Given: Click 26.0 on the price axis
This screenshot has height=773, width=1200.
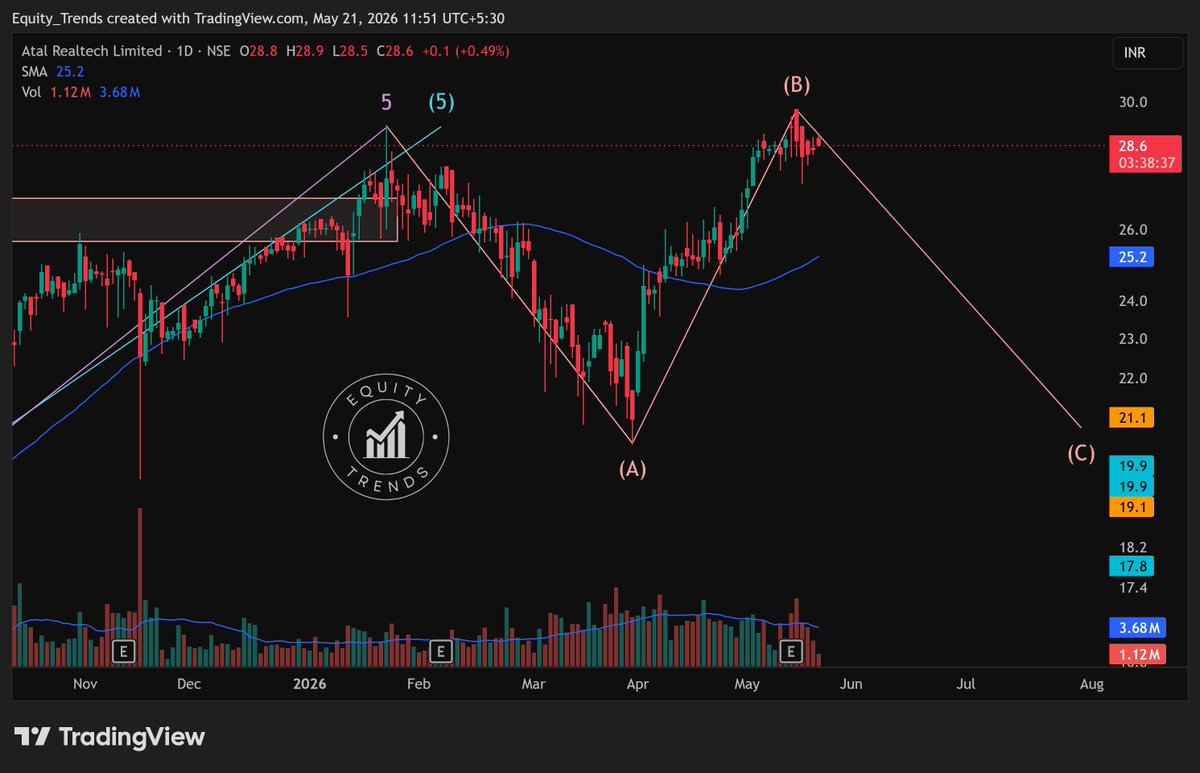Looking at the screenshot, I should (x=1133, y=230).
